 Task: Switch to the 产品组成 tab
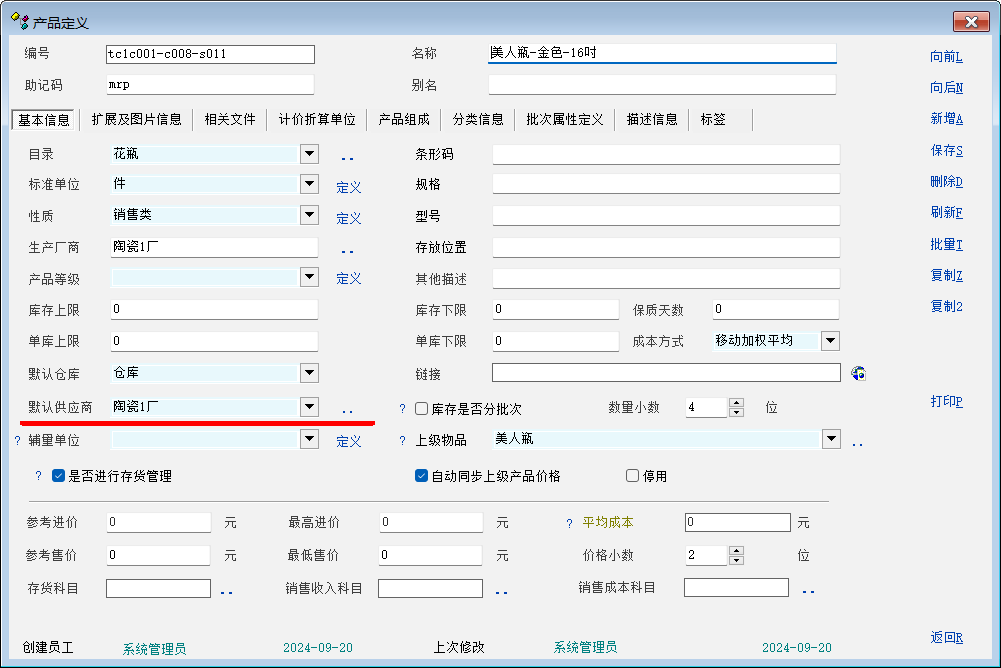pyautogui.click(x=404, y=119)
